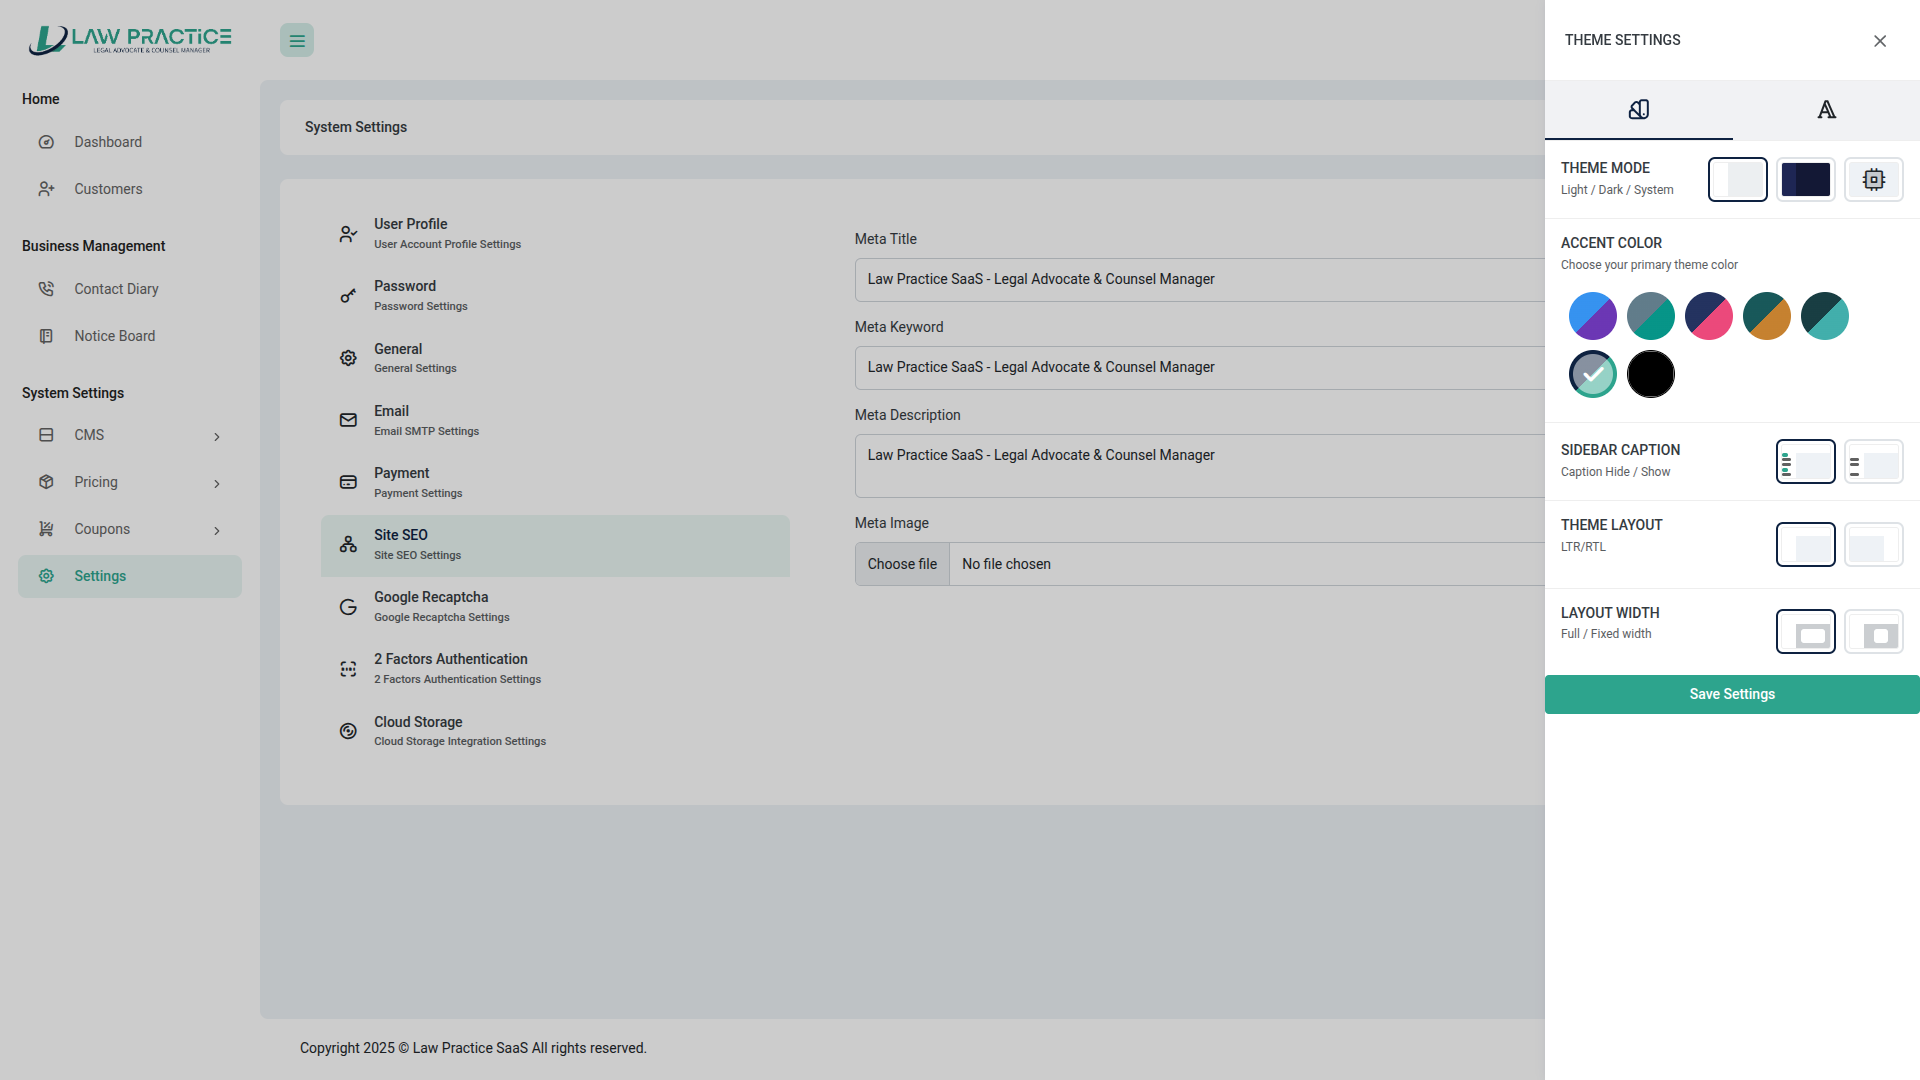Image resolution: width=1920 pixels, height=1080 pixels.
Task: Open the typography tab in theme settings
Action: tap(1826, 110)
